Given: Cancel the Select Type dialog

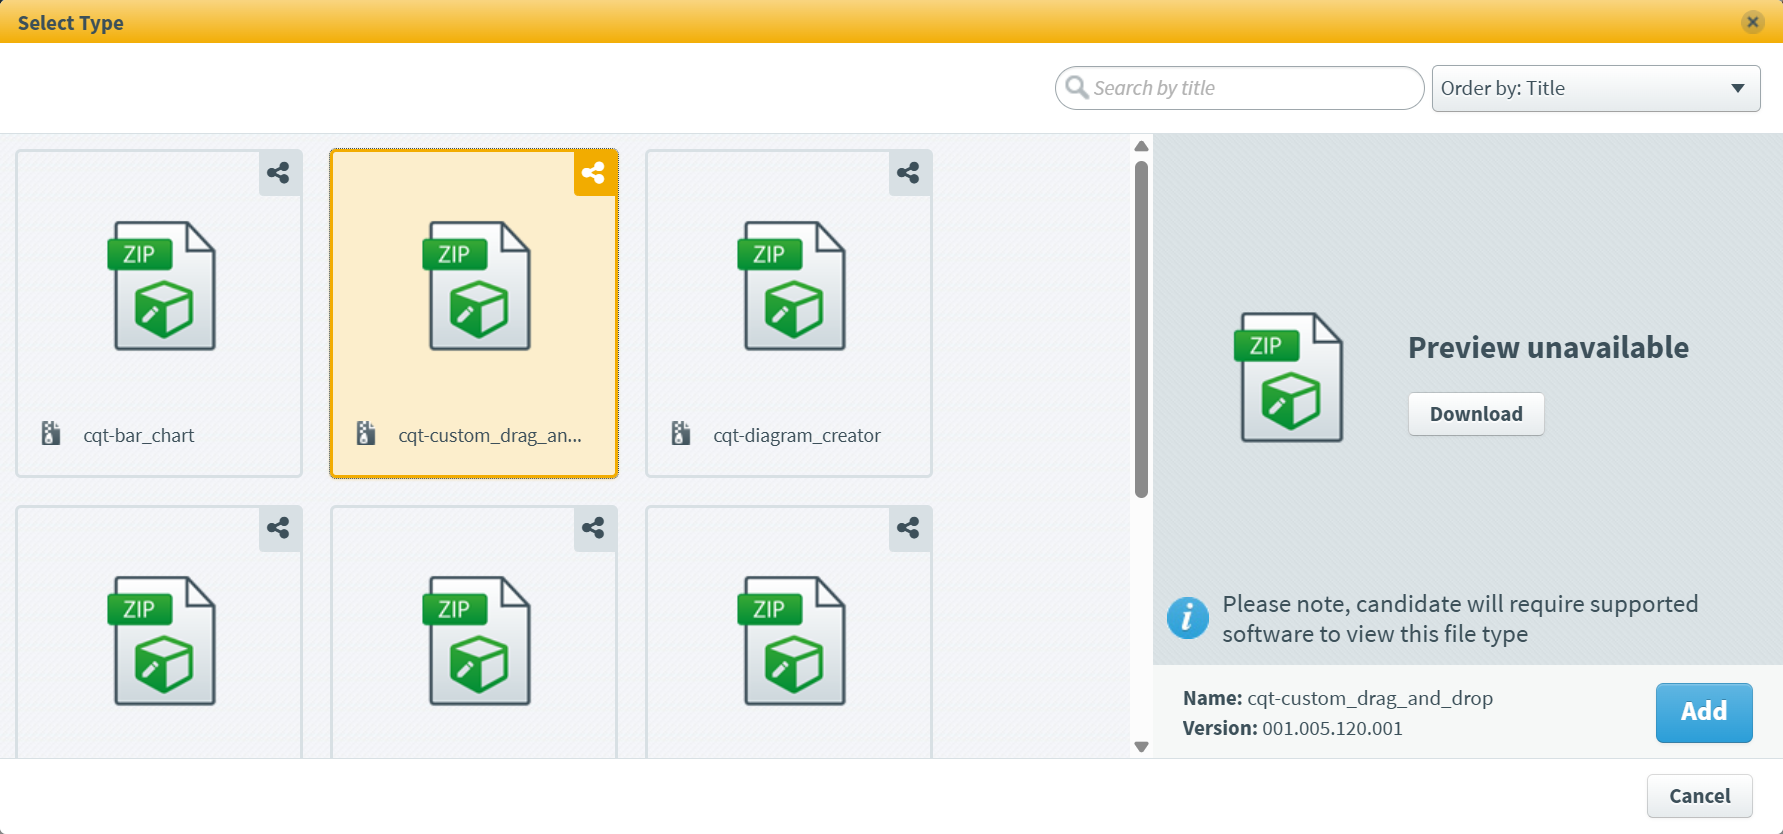Looking at the screenshot, I should click(x=1699, y=796).
